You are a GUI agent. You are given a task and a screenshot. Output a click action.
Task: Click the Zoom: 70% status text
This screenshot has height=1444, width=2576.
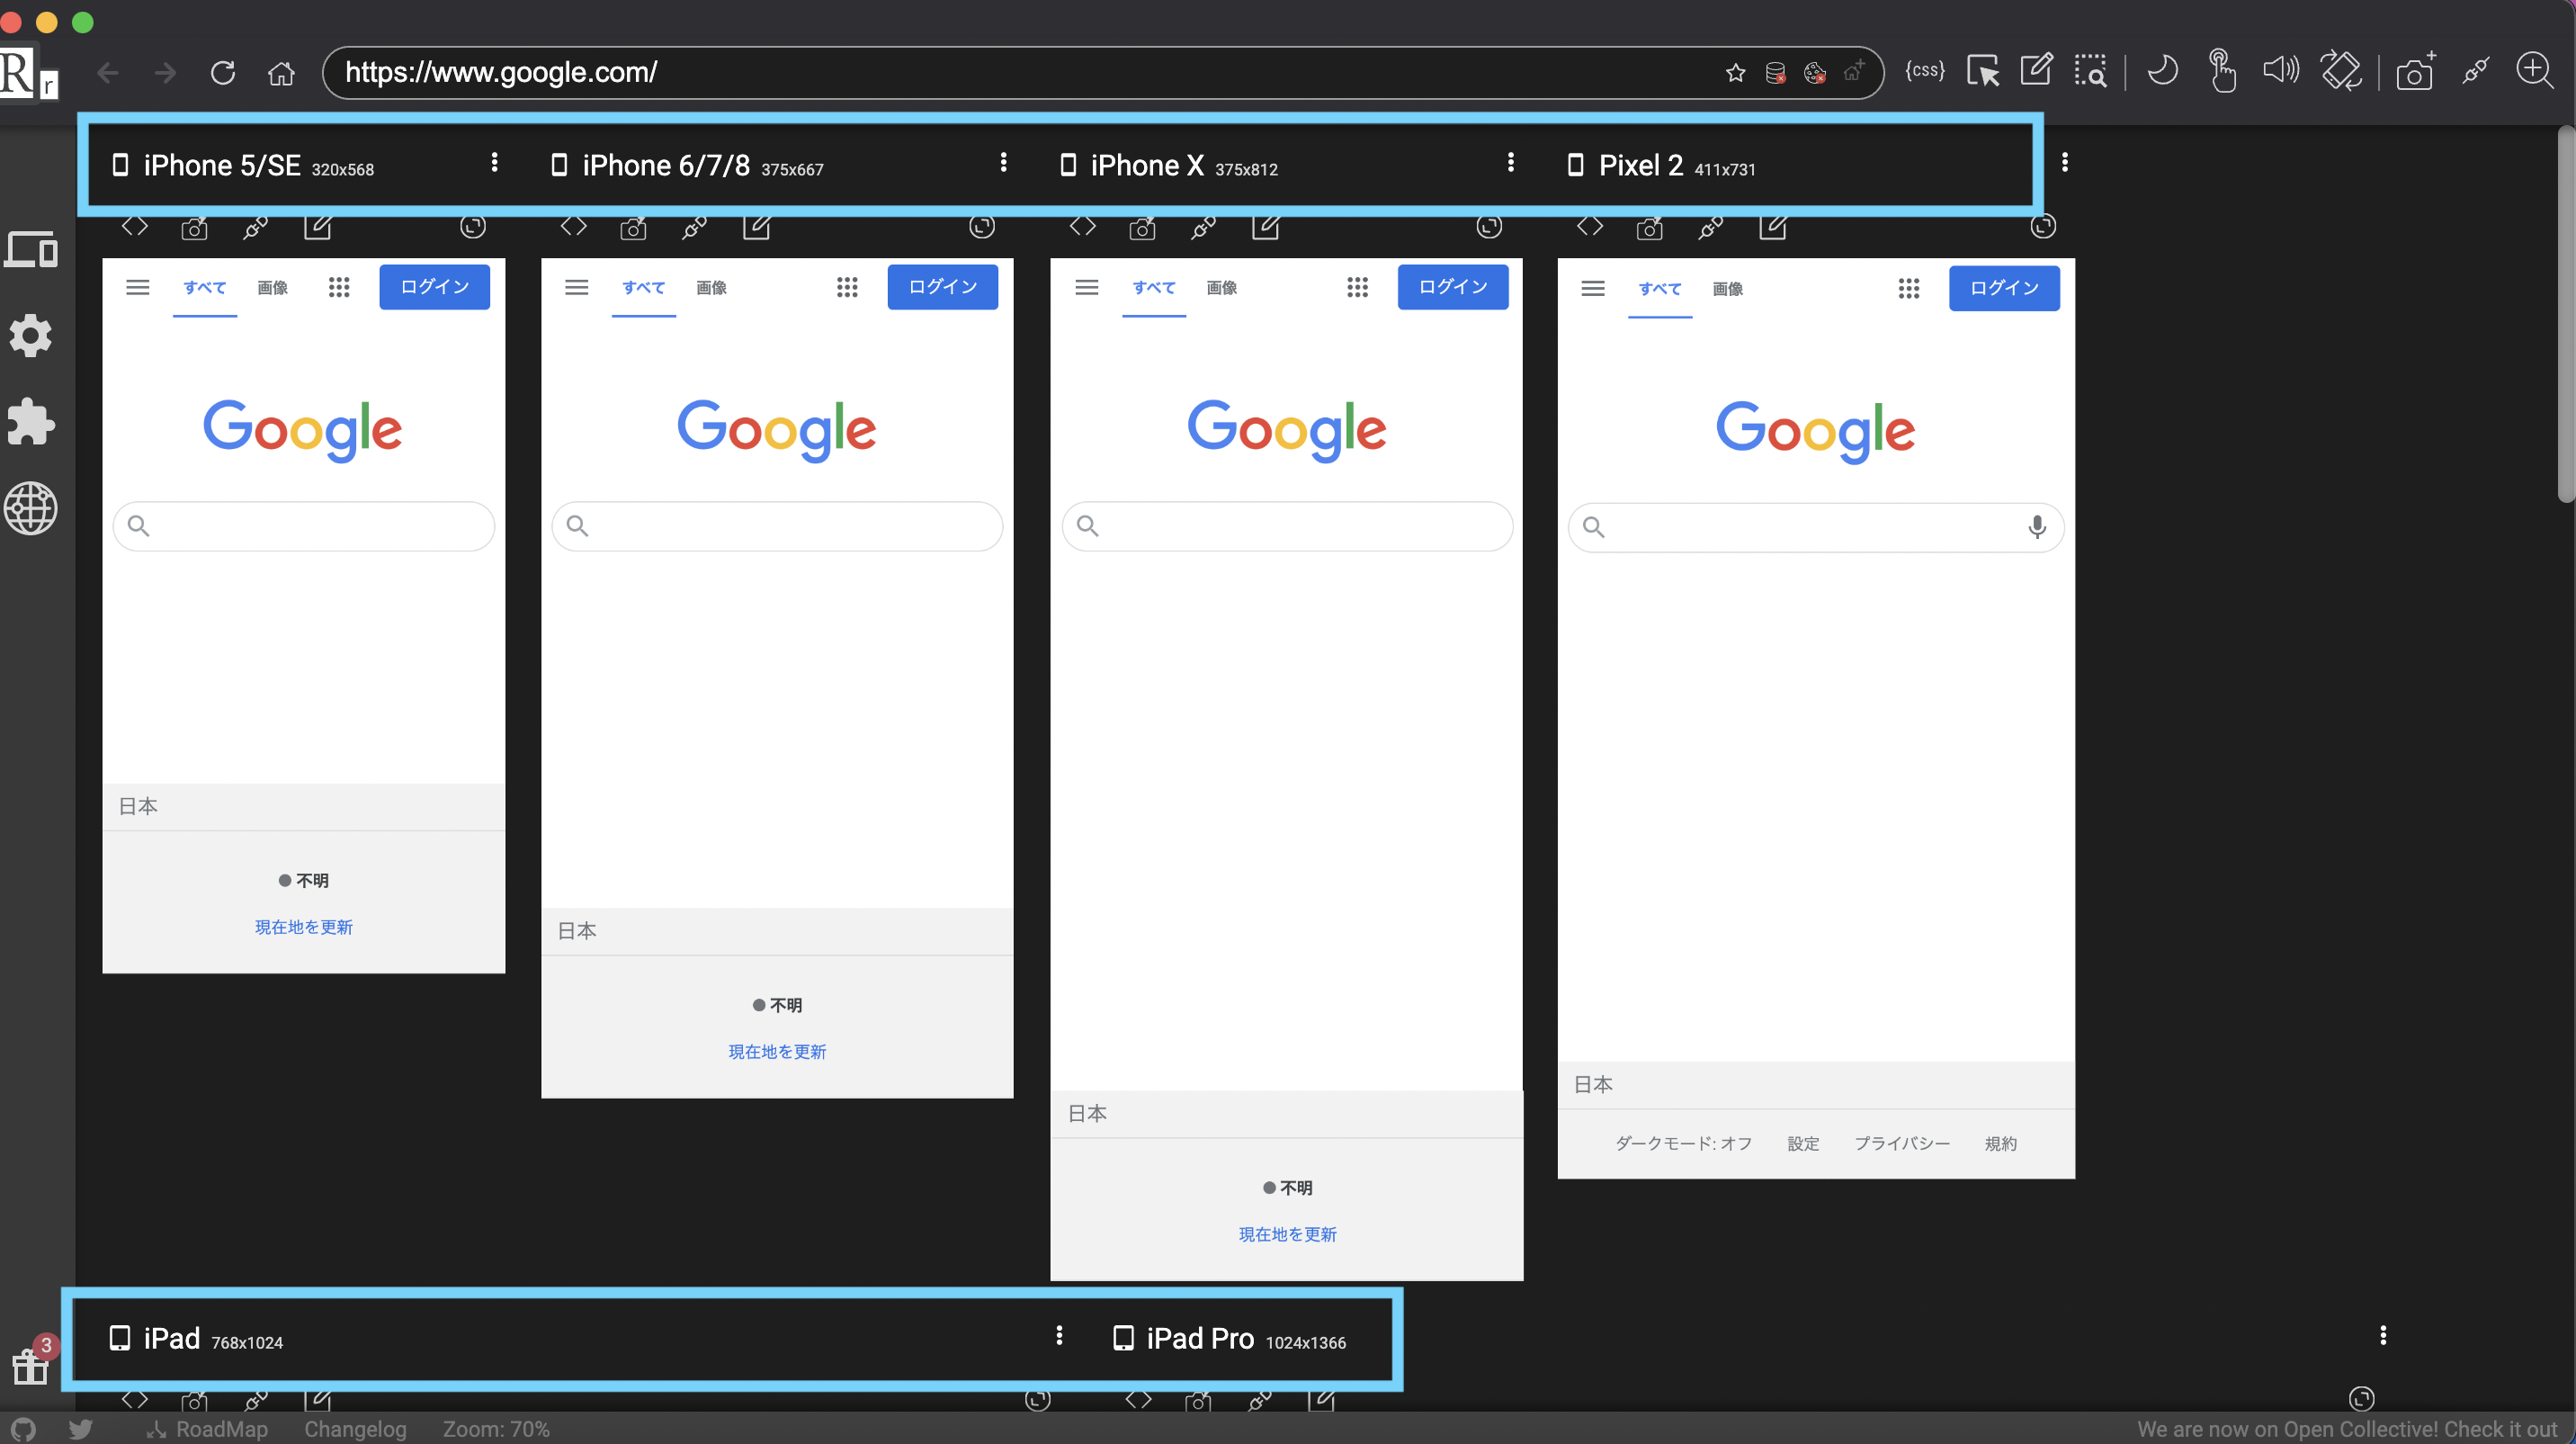496,1429
